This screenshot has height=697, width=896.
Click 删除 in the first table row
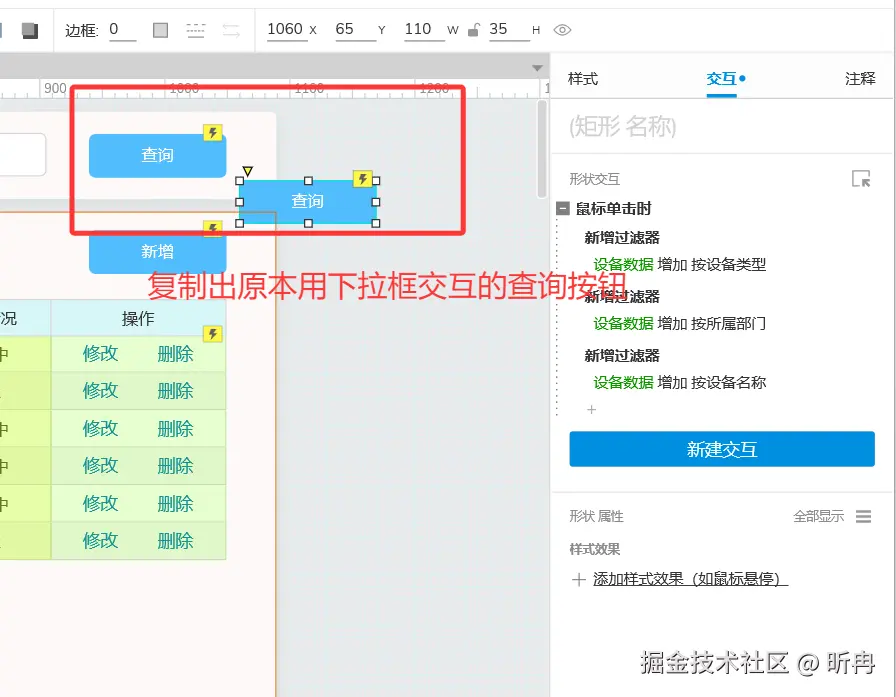175,354
